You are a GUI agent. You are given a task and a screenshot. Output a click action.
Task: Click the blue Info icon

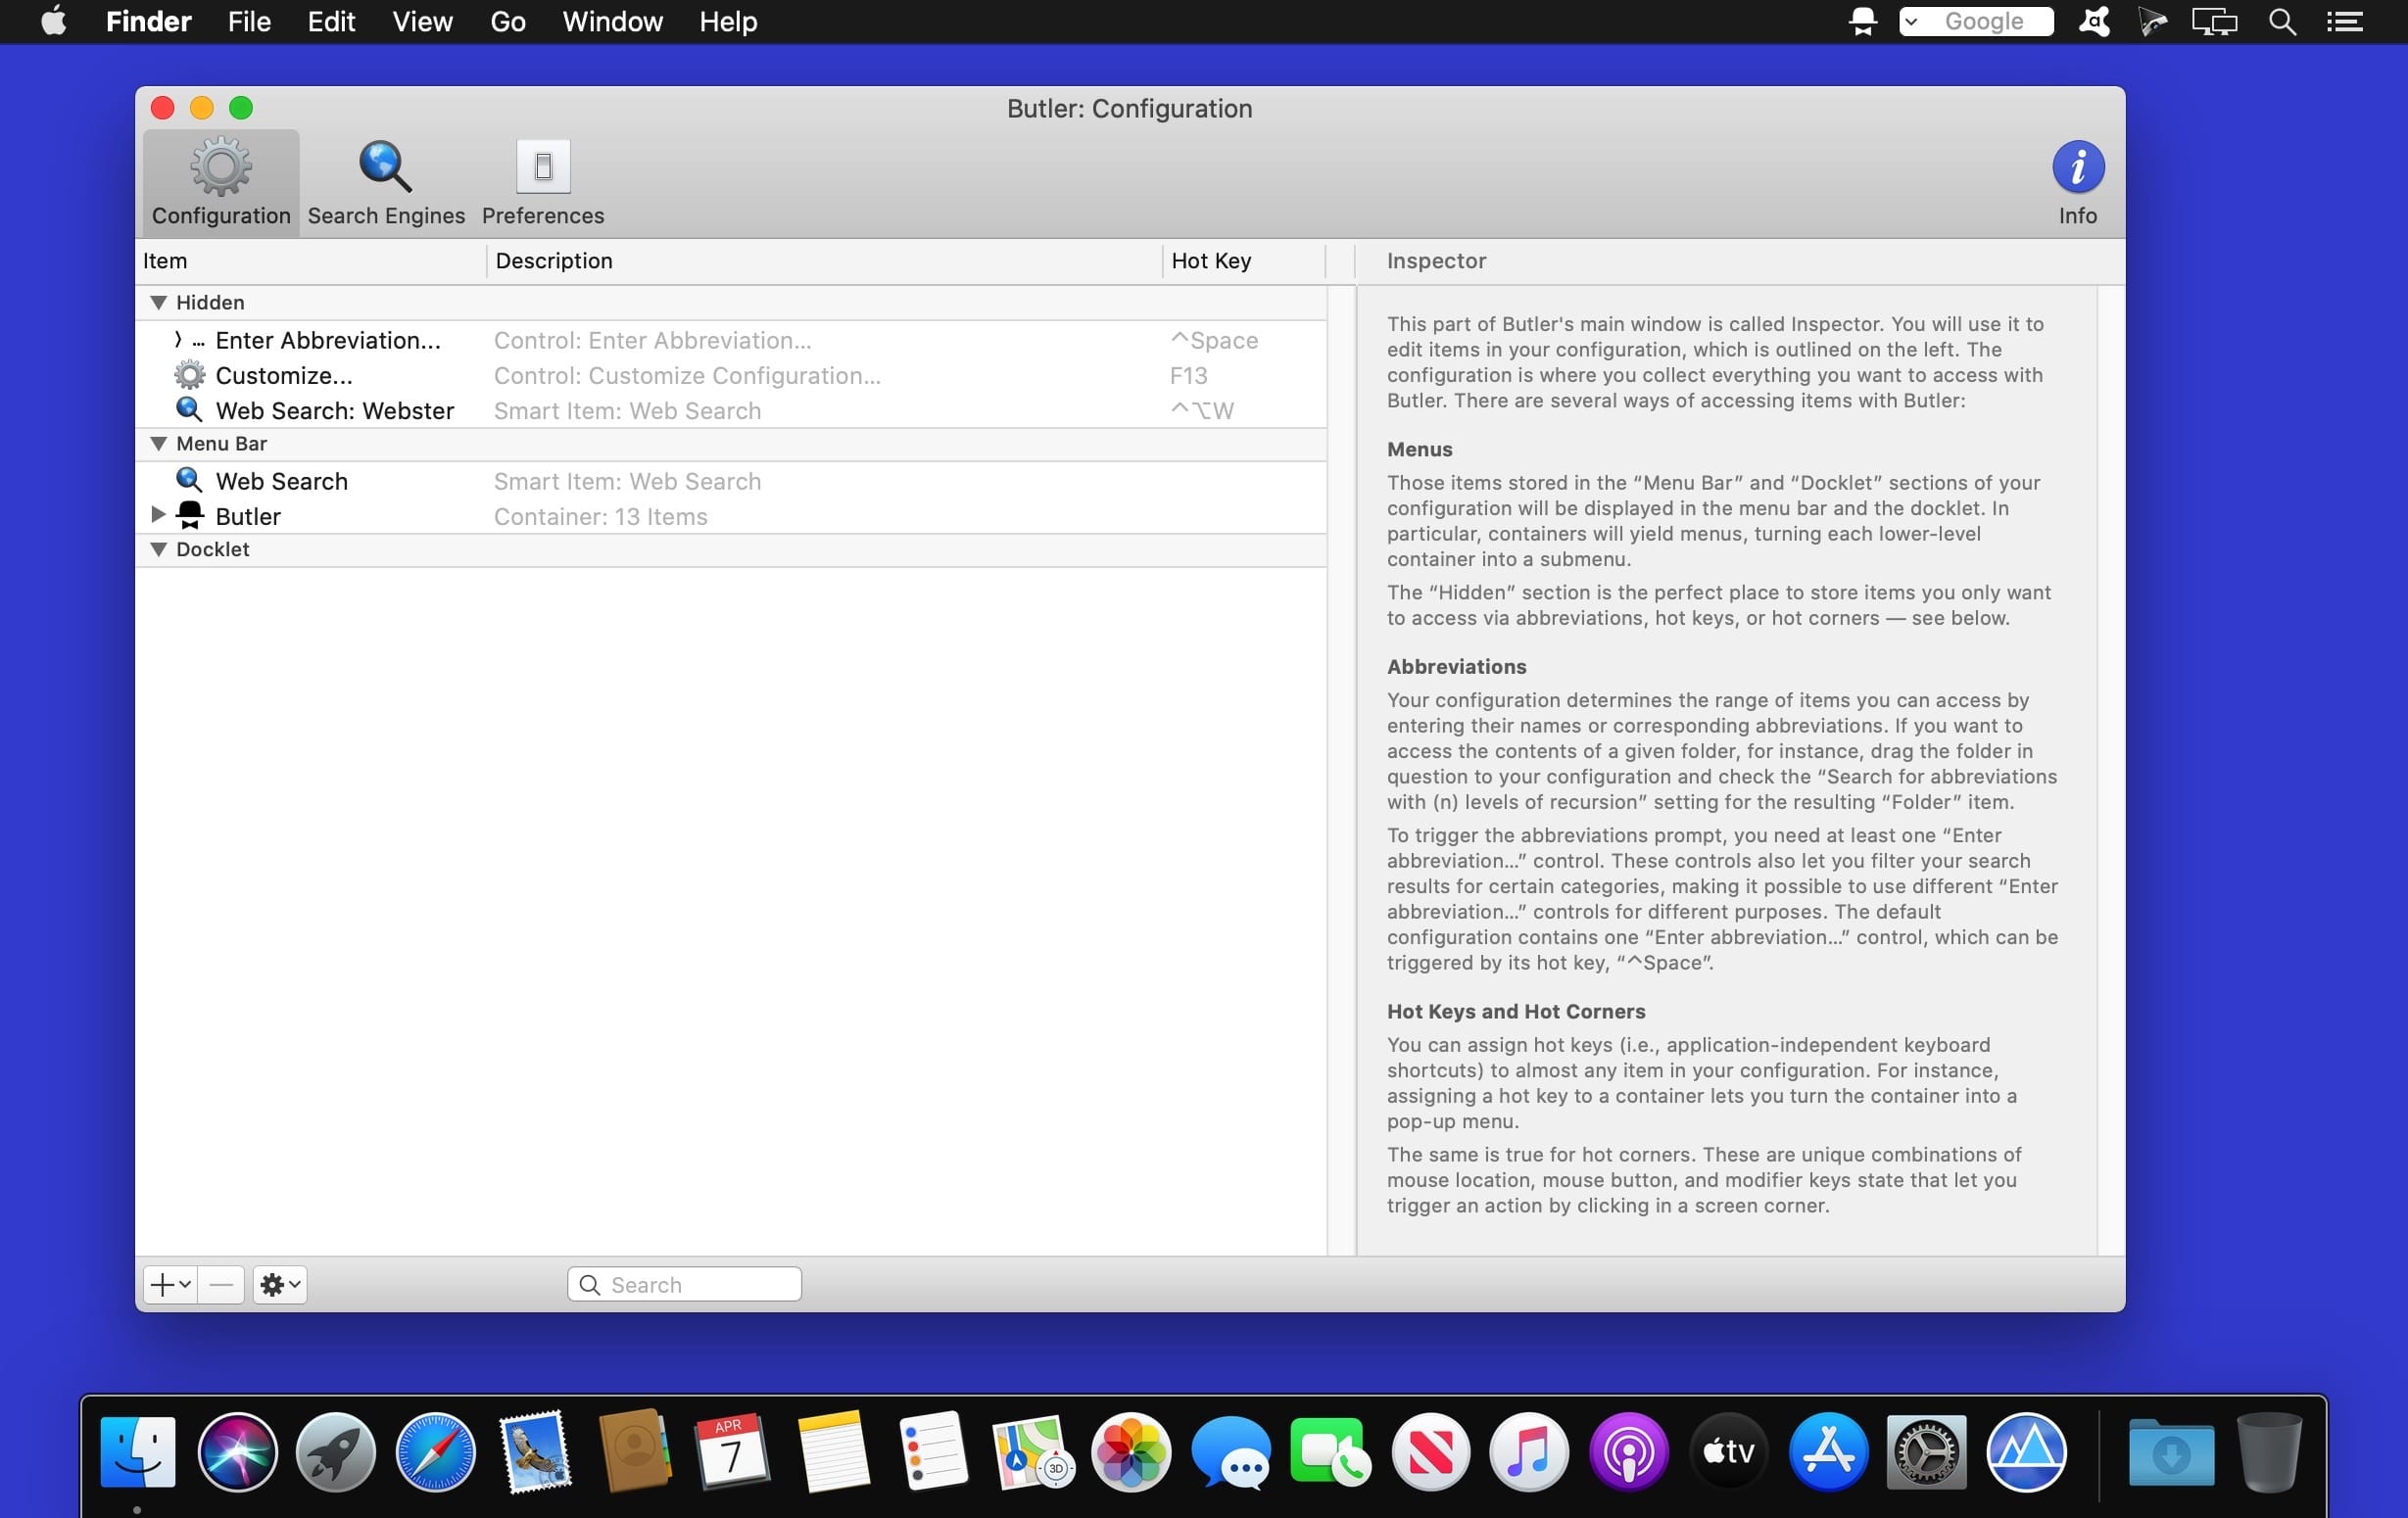(x=2077, y=168)
